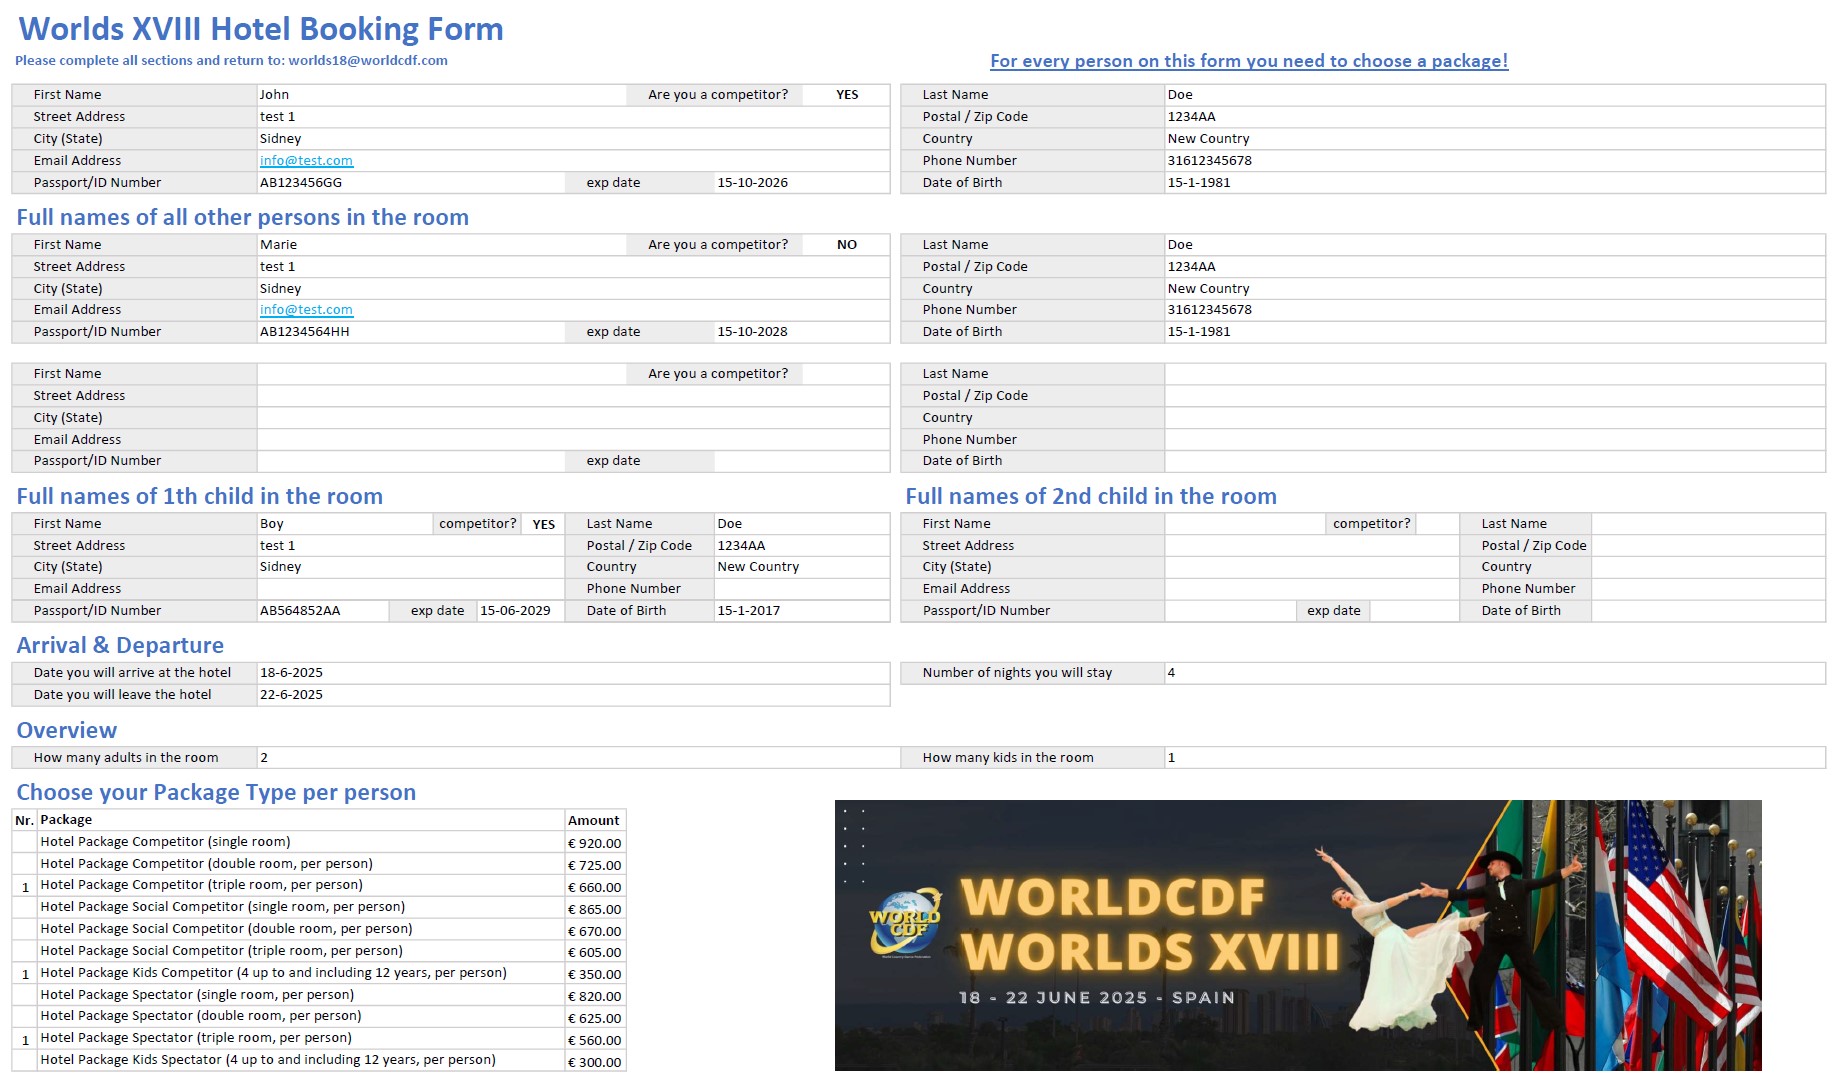The height and width of the screenshot is (1089, 1846).
Task: Click 2nd child's empty first name field
Action: (1244, 524)
